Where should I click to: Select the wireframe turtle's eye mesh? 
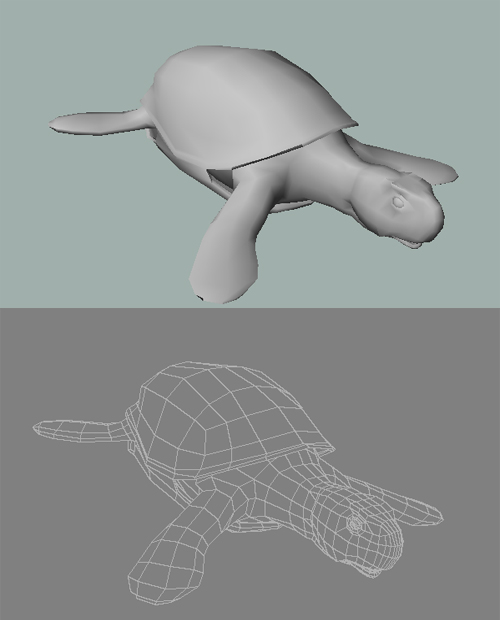(354, 524)
